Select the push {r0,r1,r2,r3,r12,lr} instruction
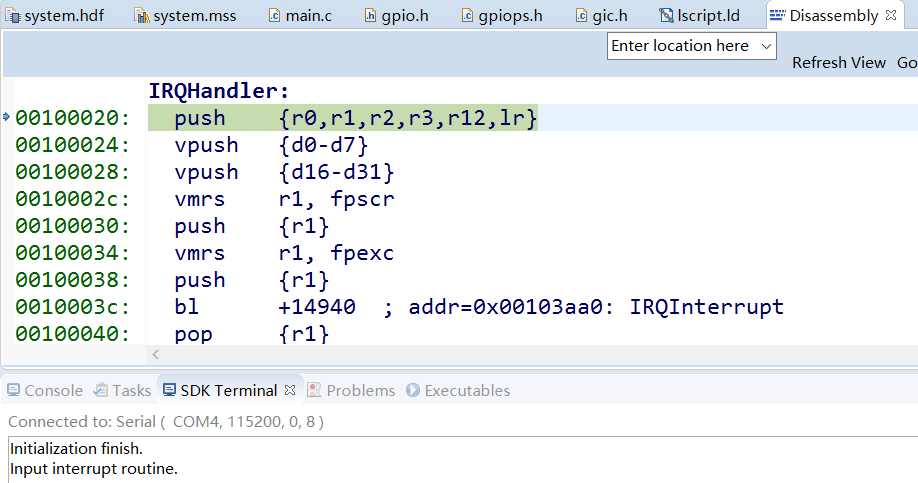This screenshot has height=483, width=918. tap(343, 118)
